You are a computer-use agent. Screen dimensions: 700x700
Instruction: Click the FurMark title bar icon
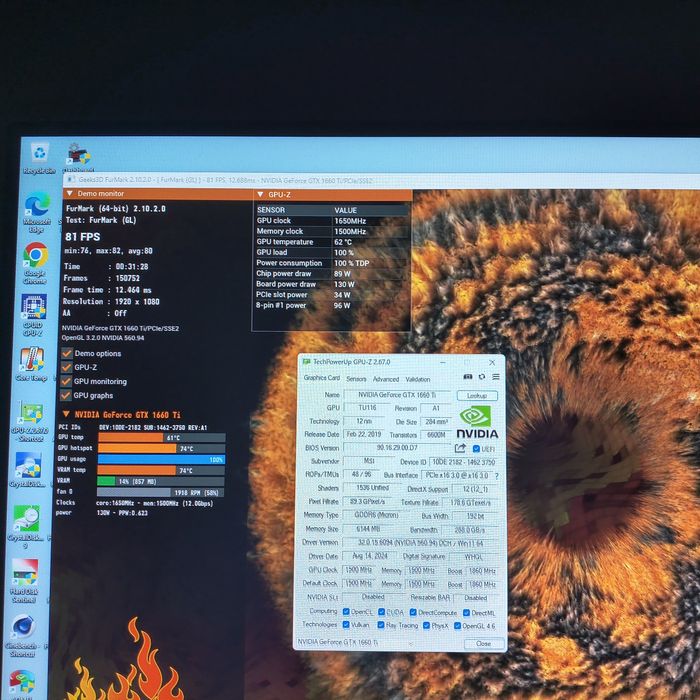(x=71, y=179)
